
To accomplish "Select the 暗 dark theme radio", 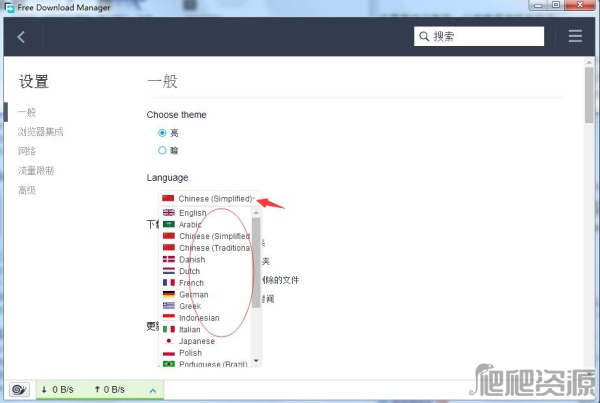I will tap(162, 150).
